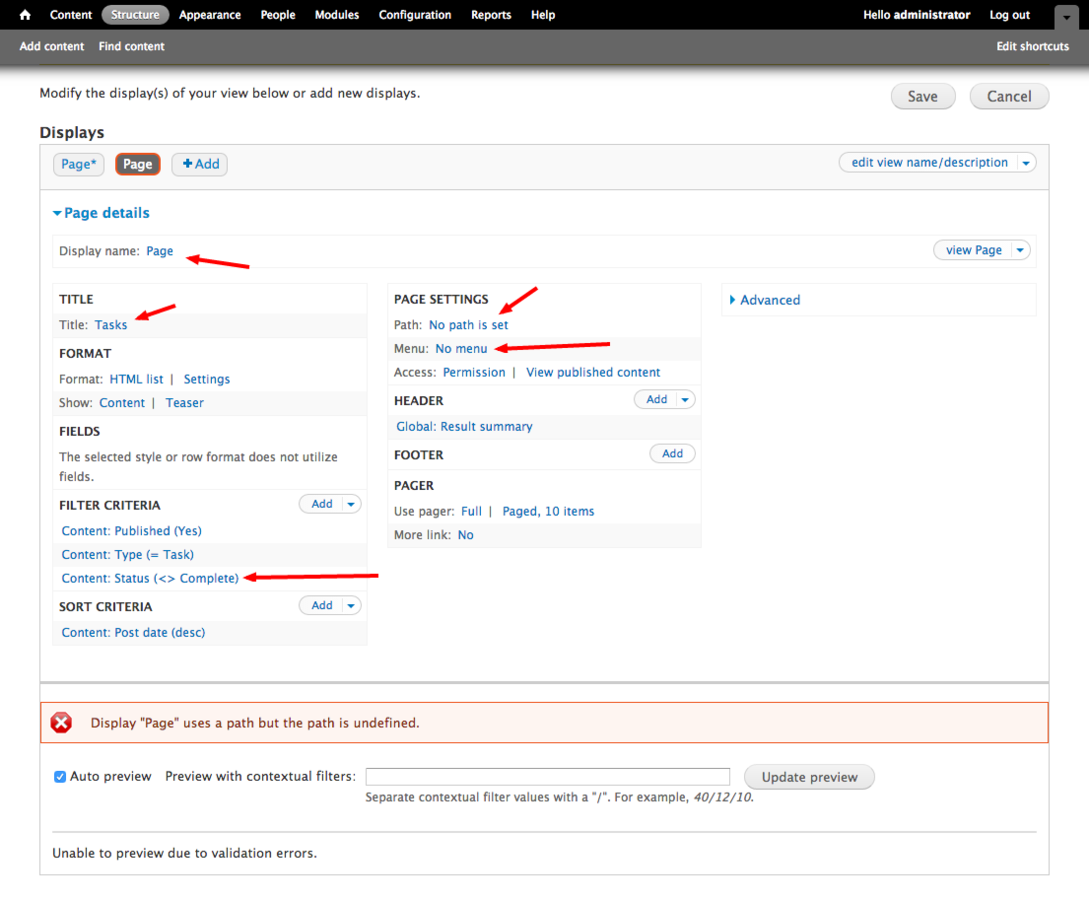Change More link No setting
Viewport: 1089px width, 900px height.
pos(465,535)
